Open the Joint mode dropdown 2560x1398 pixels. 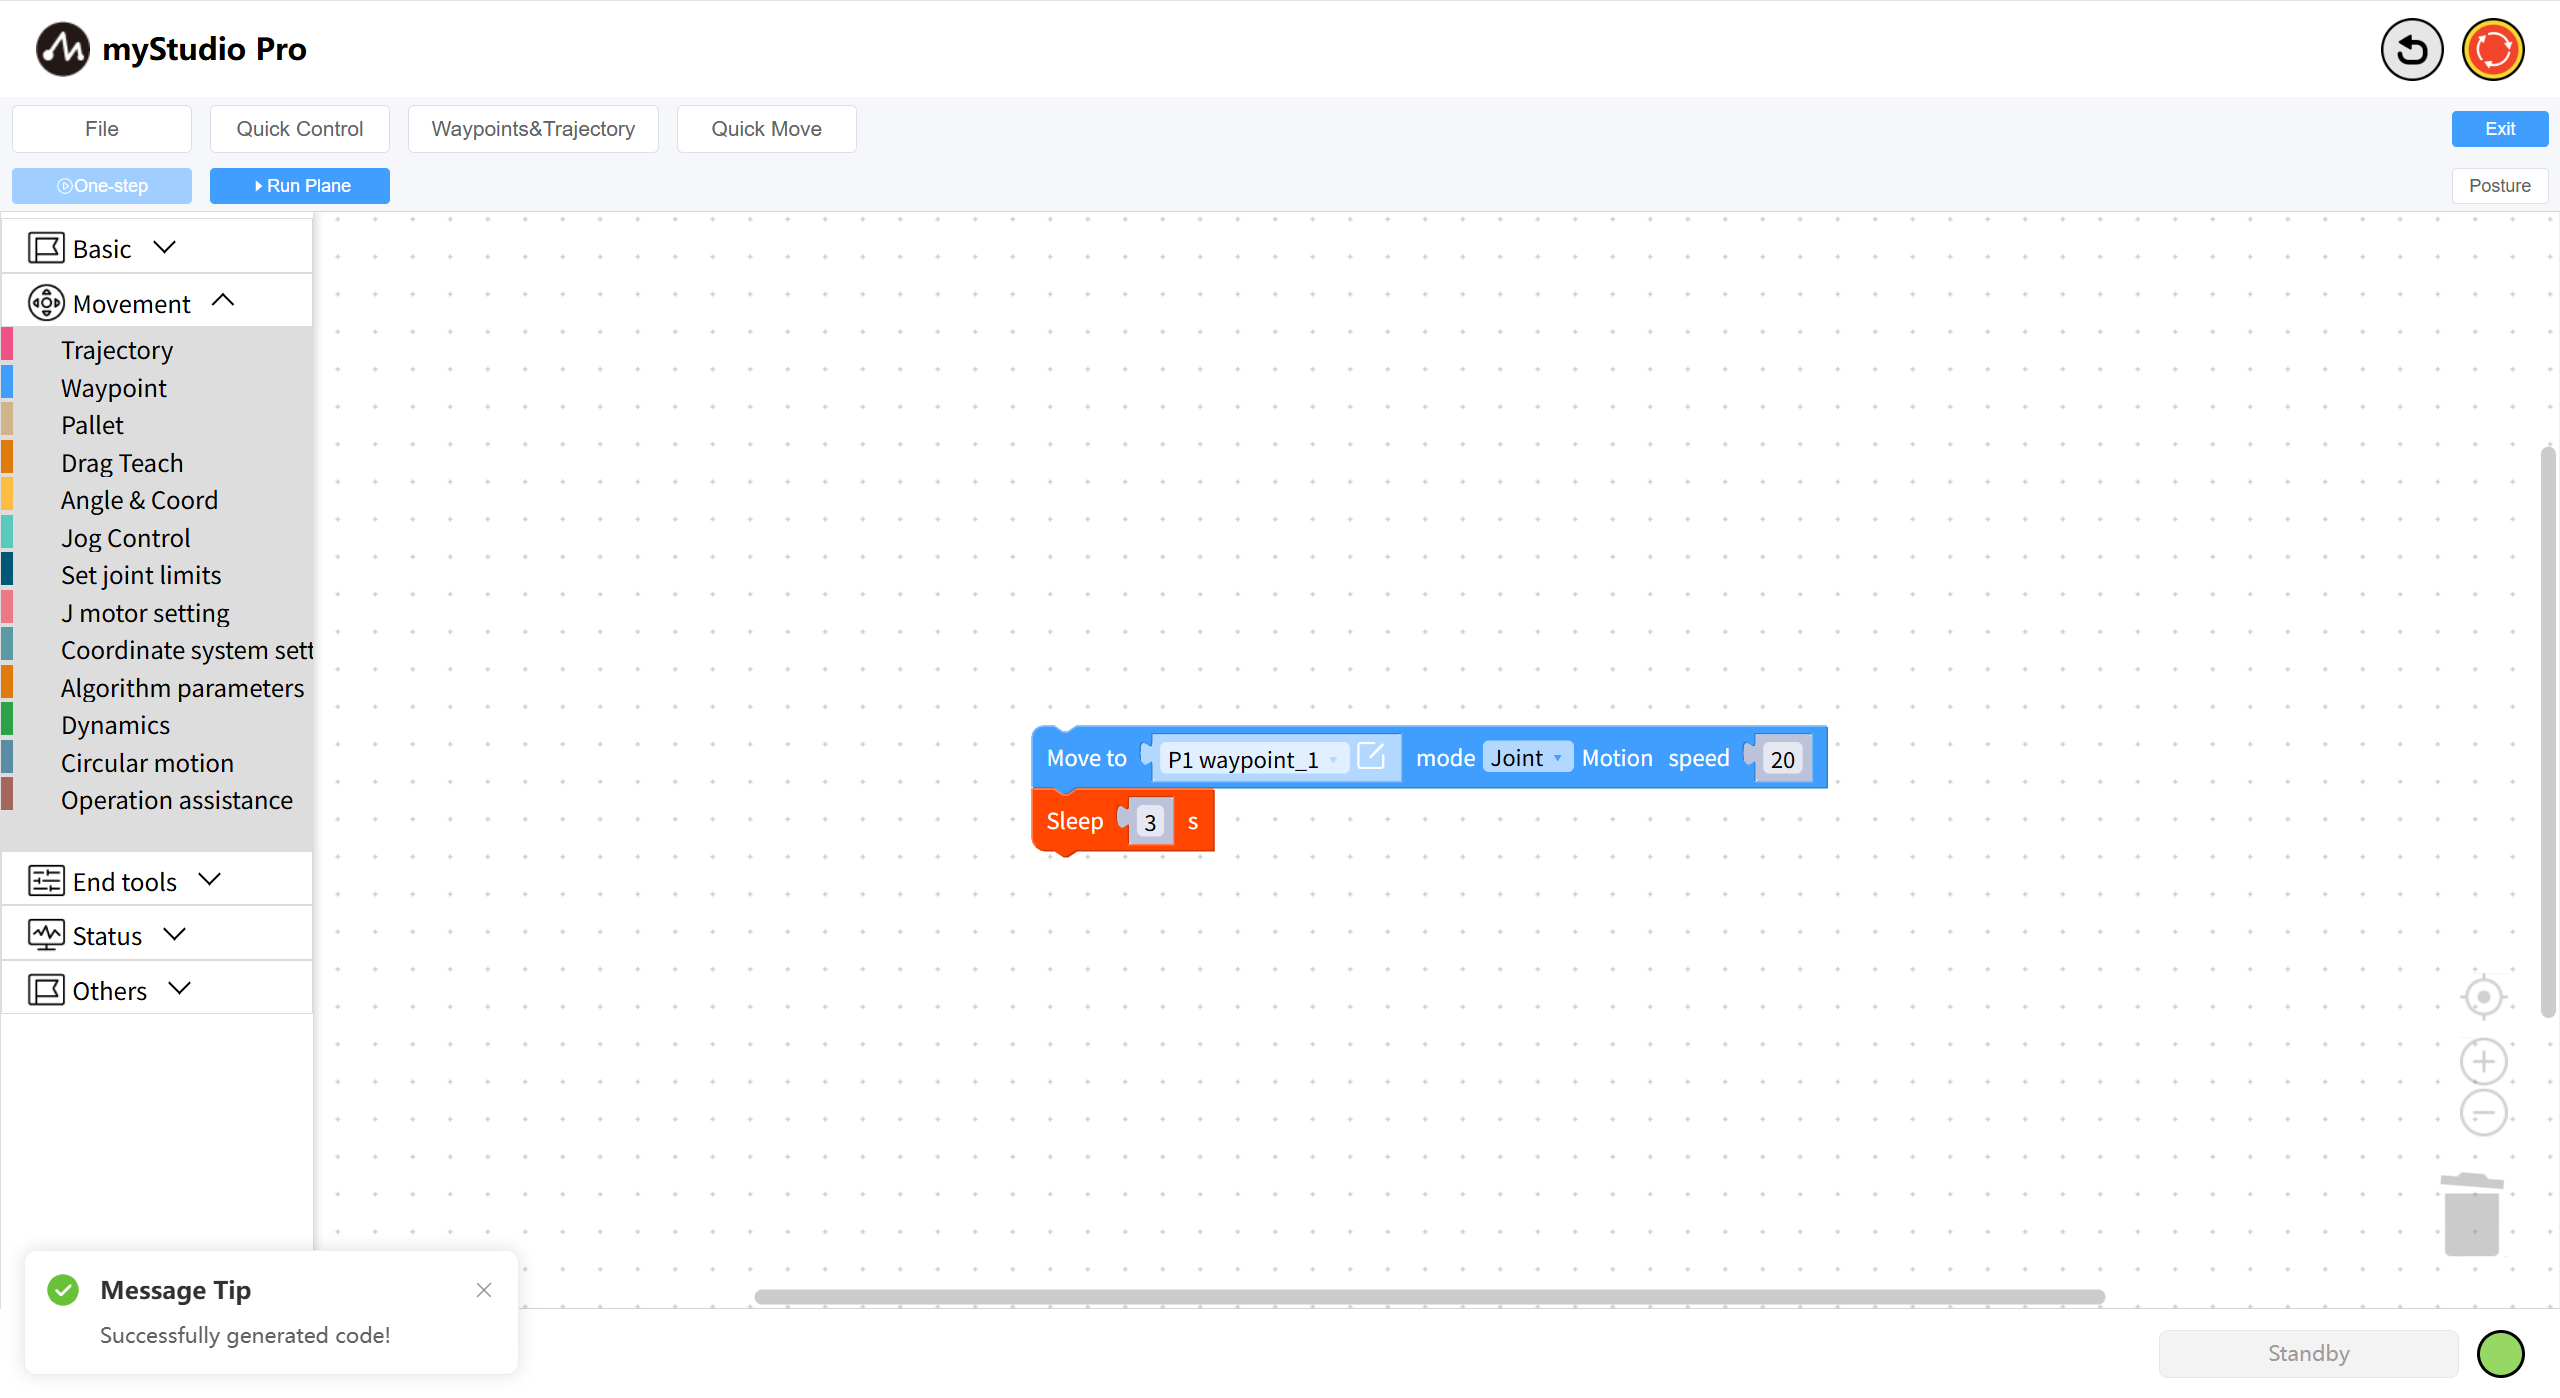pos(1526,758)
